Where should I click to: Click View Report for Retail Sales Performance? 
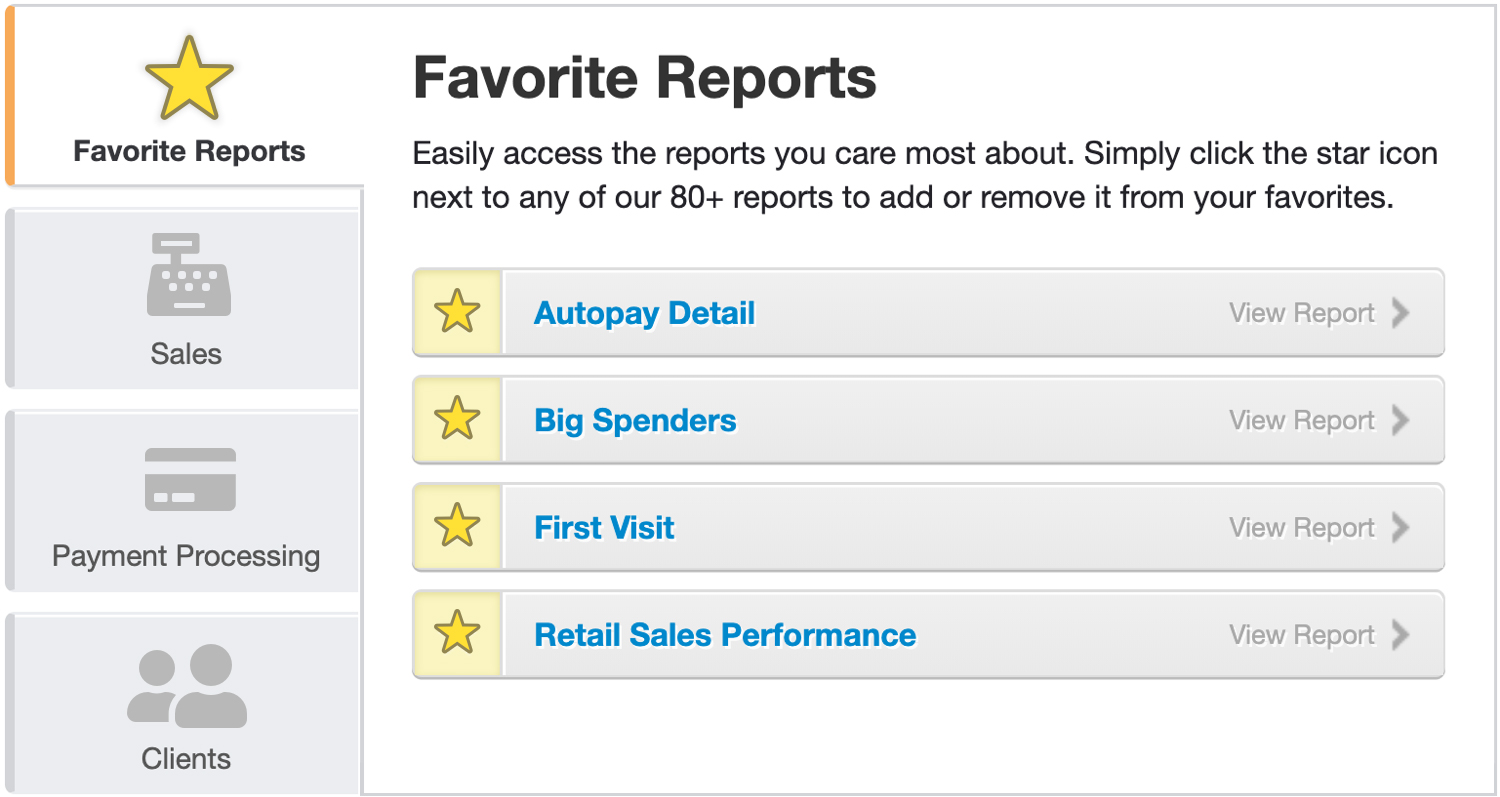pyautogui.click(x=1301, y=634)
